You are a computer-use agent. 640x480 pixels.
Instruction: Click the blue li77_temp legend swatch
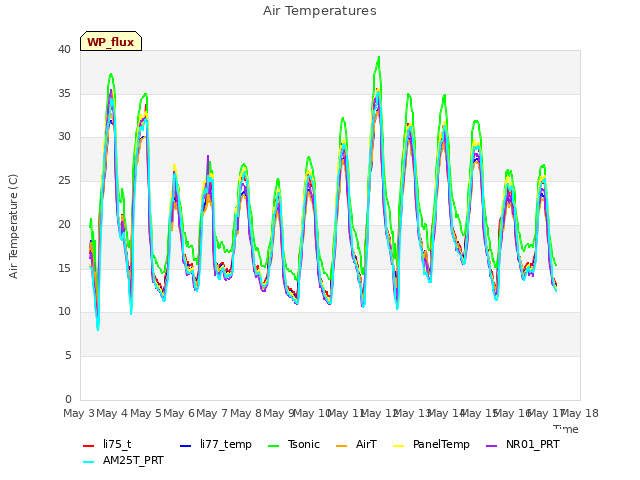(186, 446)
